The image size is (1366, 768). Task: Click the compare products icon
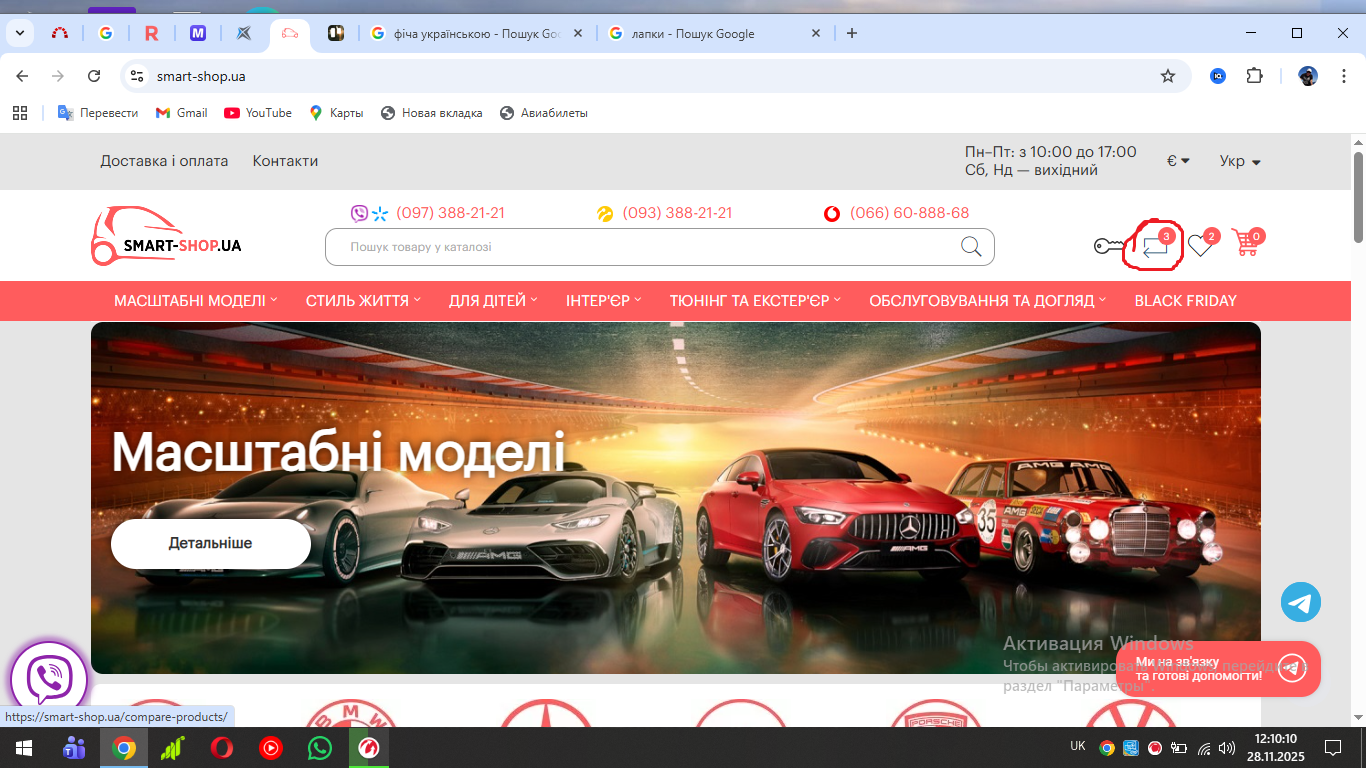[1155, 246]
